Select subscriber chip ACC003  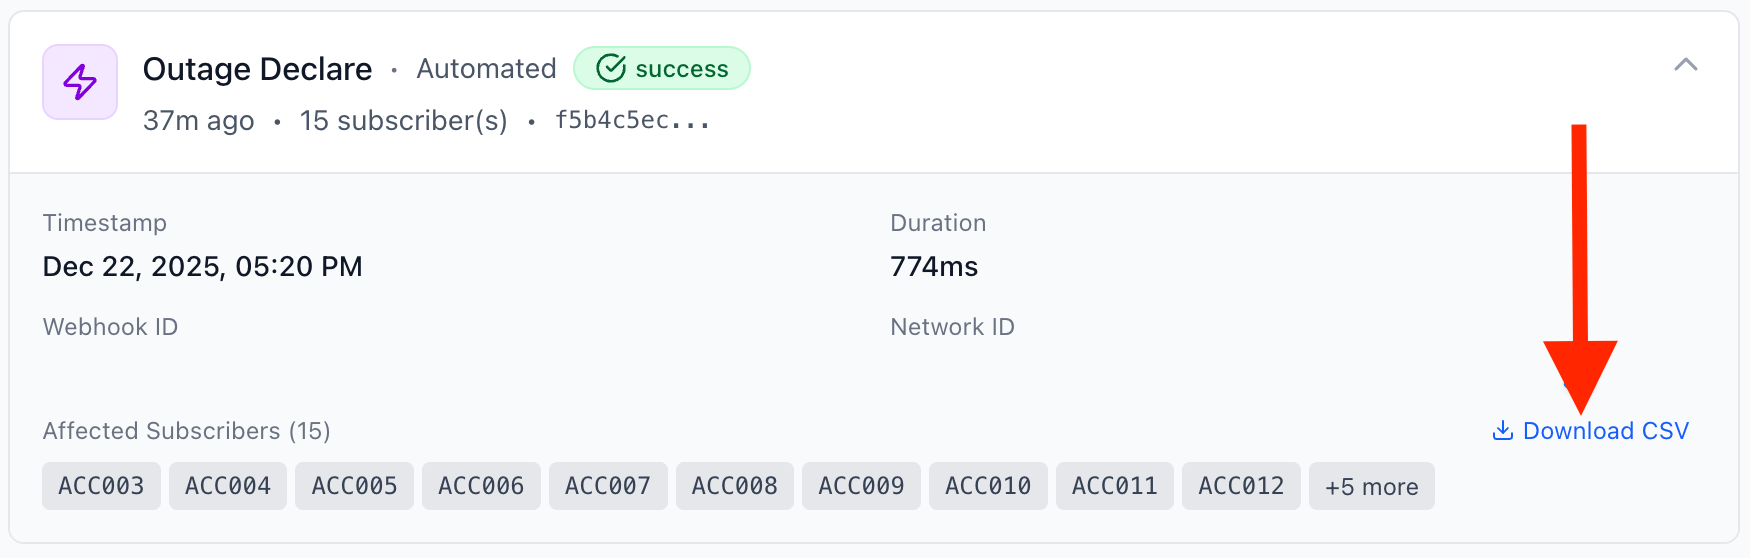coord(101,486)
